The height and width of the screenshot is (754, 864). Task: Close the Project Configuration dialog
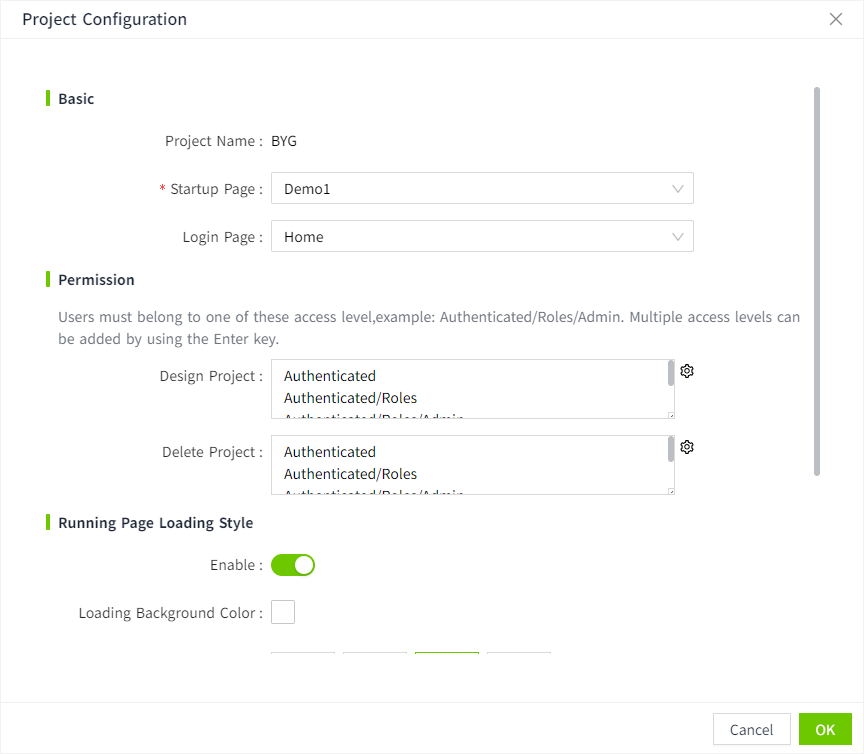tap(836, 19)
